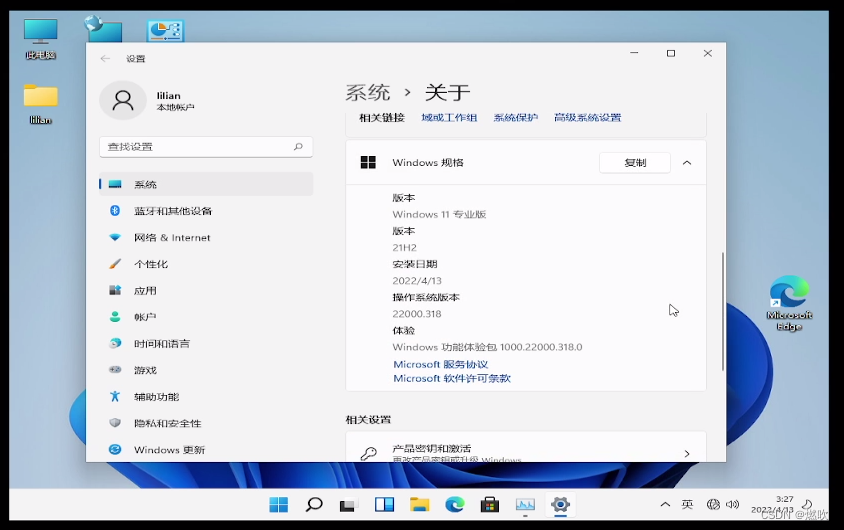Screen dimensions: 844x530
Task: Open network tray icon
Action: point(713,504)
